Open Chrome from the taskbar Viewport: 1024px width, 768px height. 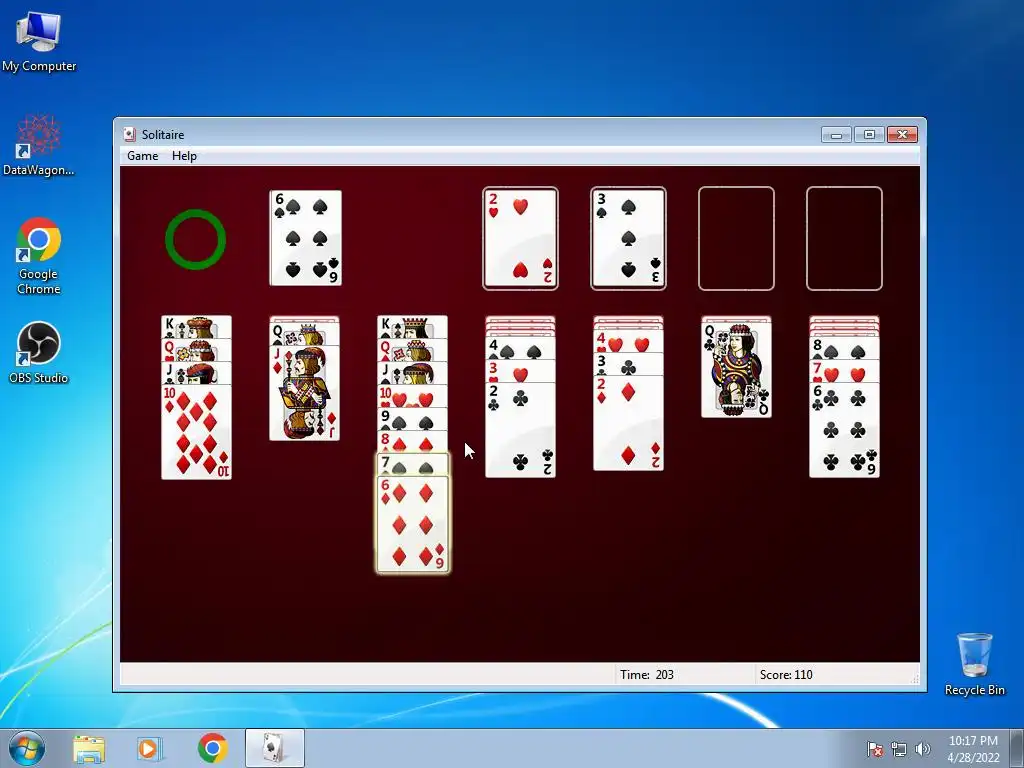point(213,748)
